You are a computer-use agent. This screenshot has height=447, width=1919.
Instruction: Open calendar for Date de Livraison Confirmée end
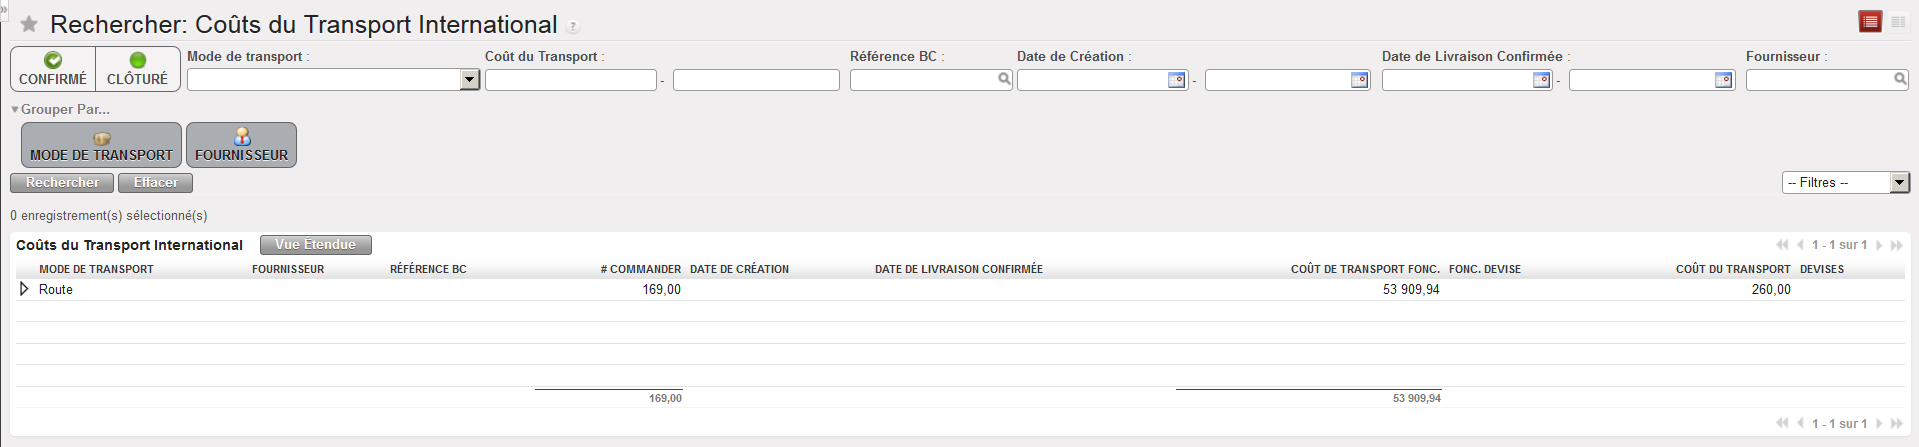(x=1723, y=80)
